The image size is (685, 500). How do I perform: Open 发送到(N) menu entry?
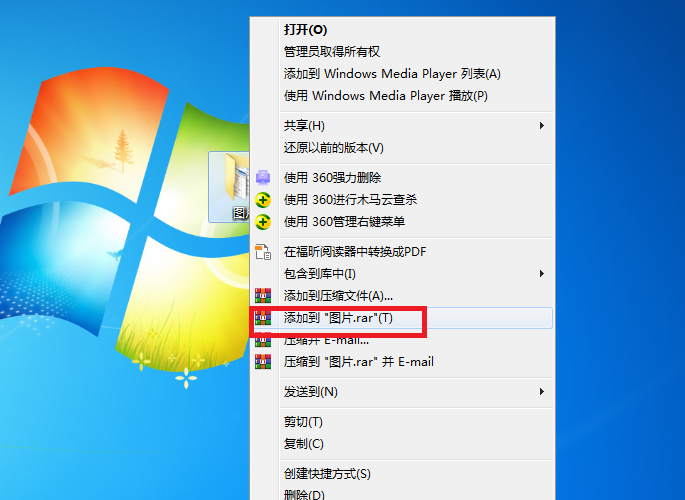(x=402, y=392)
